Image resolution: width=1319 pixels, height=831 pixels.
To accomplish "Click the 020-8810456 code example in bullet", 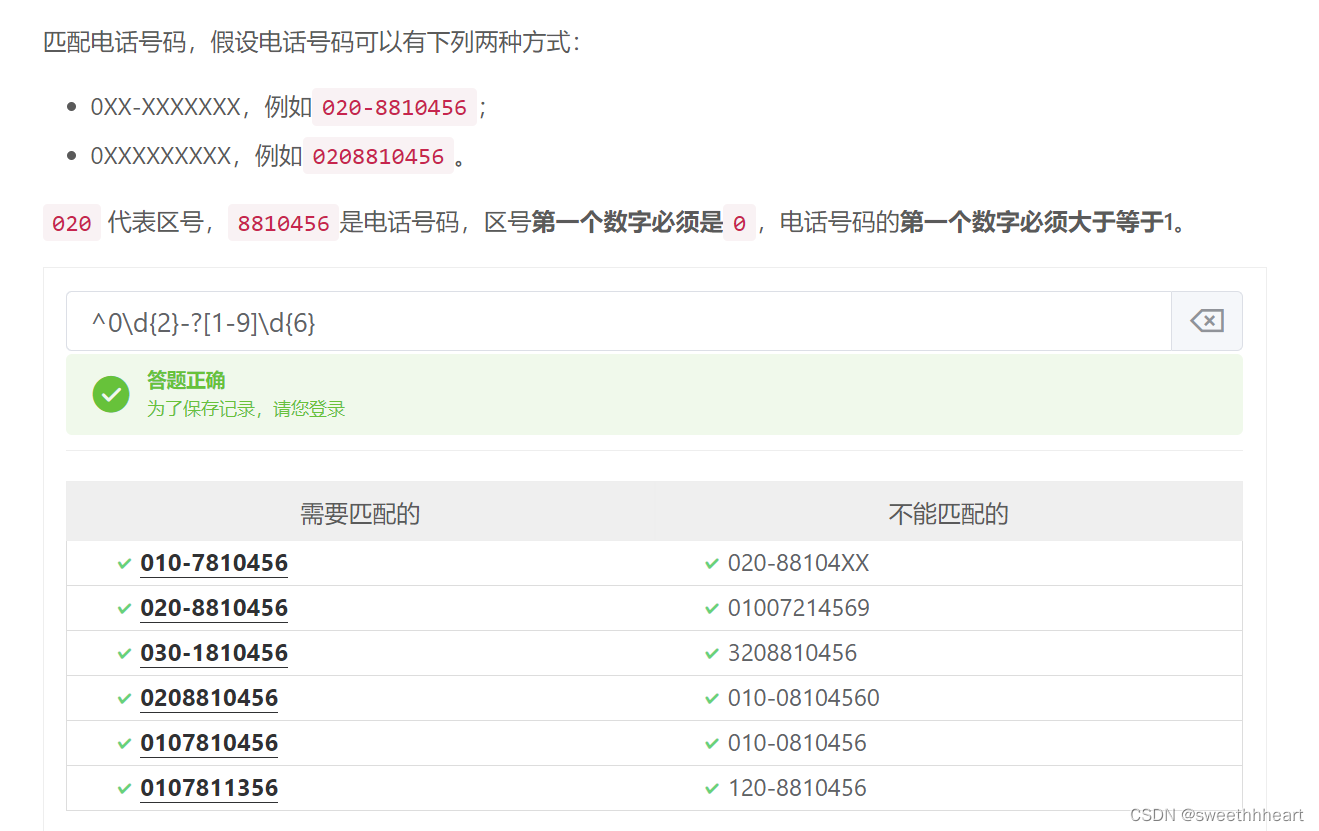I will tap(394, 107).
